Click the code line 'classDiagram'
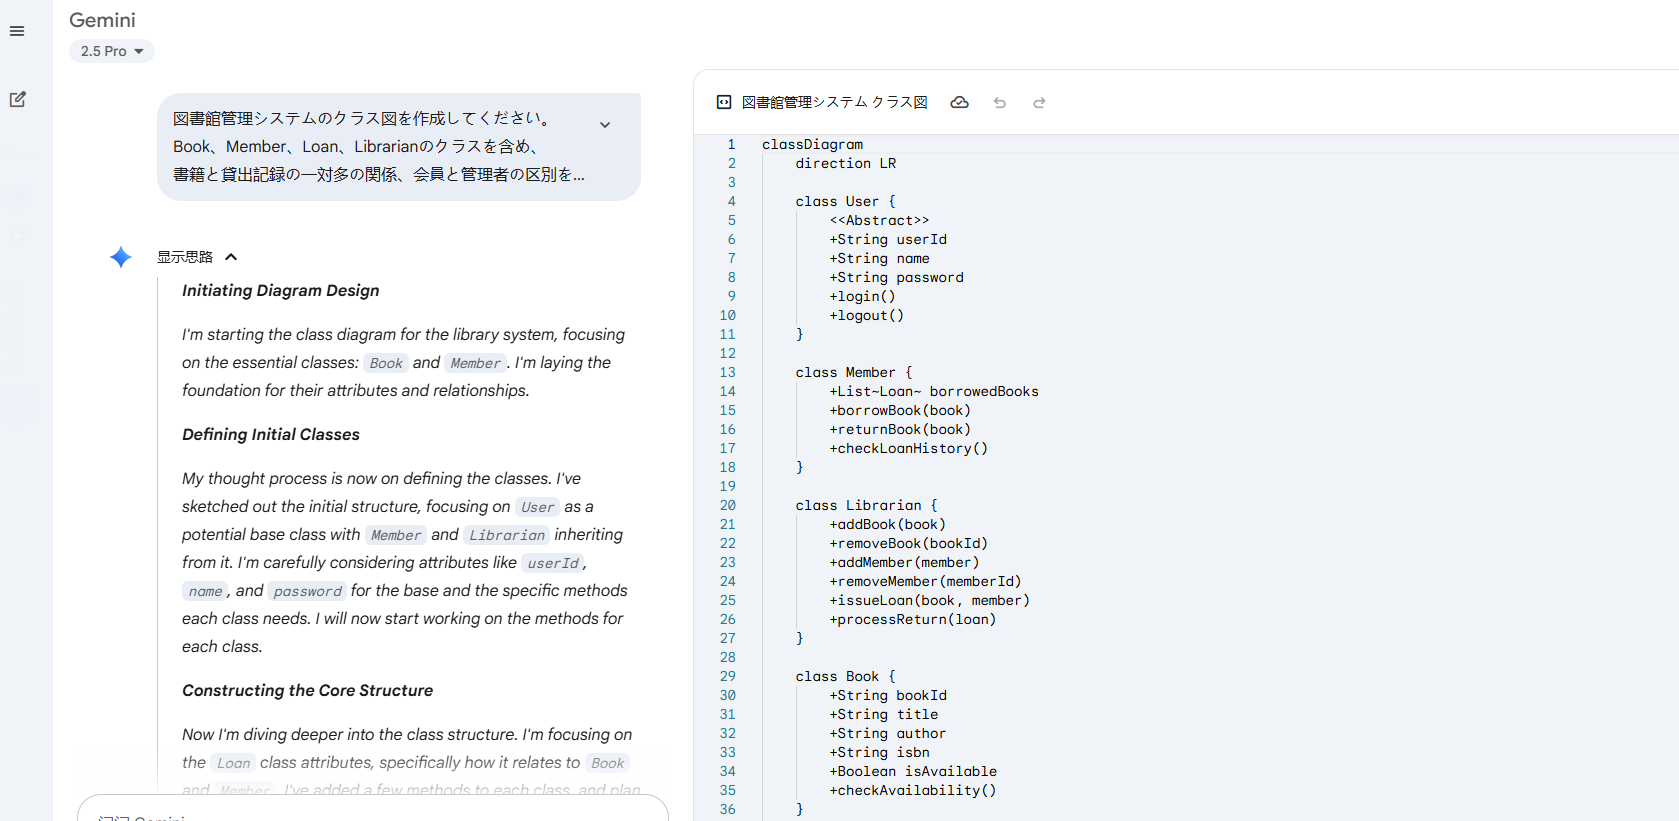Image resolution: width=1679 pixels, height=821 pixels. pos(812,144)
